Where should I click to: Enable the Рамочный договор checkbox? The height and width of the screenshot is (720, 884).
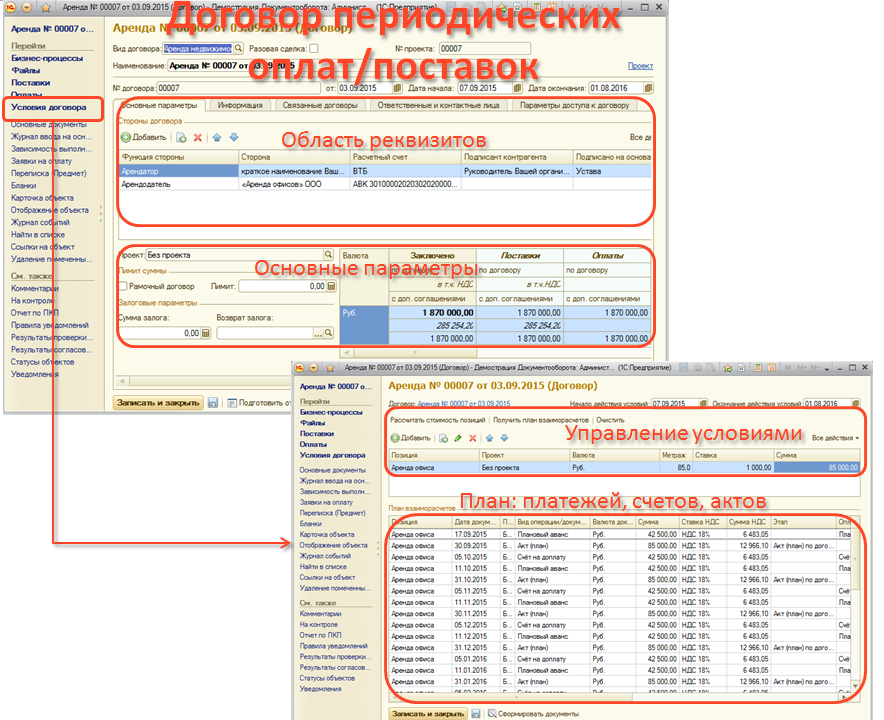pos(122,286)
